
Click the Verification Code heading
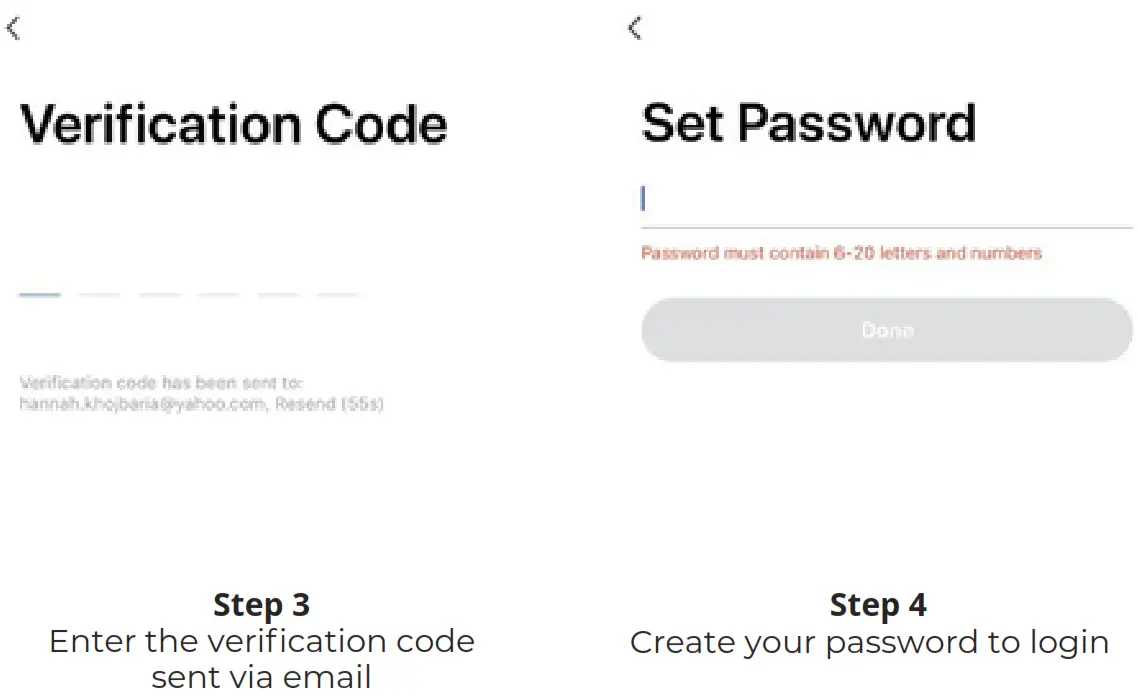coord(234,125)
